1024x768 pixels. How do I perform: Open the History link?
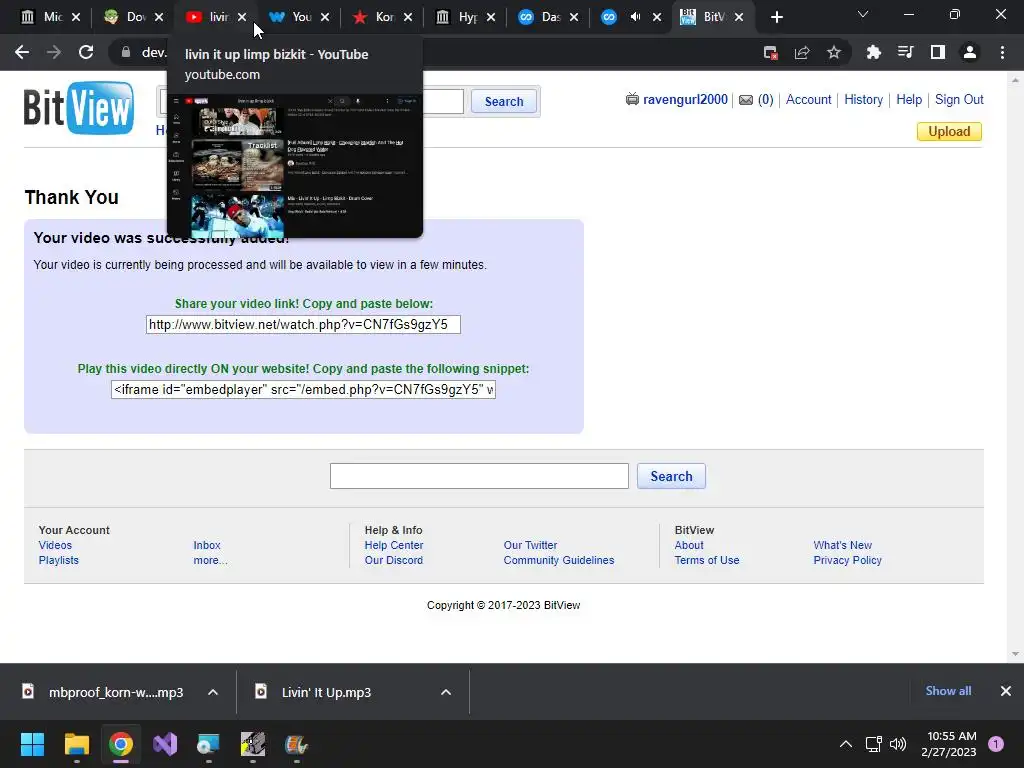coord(863,99)
